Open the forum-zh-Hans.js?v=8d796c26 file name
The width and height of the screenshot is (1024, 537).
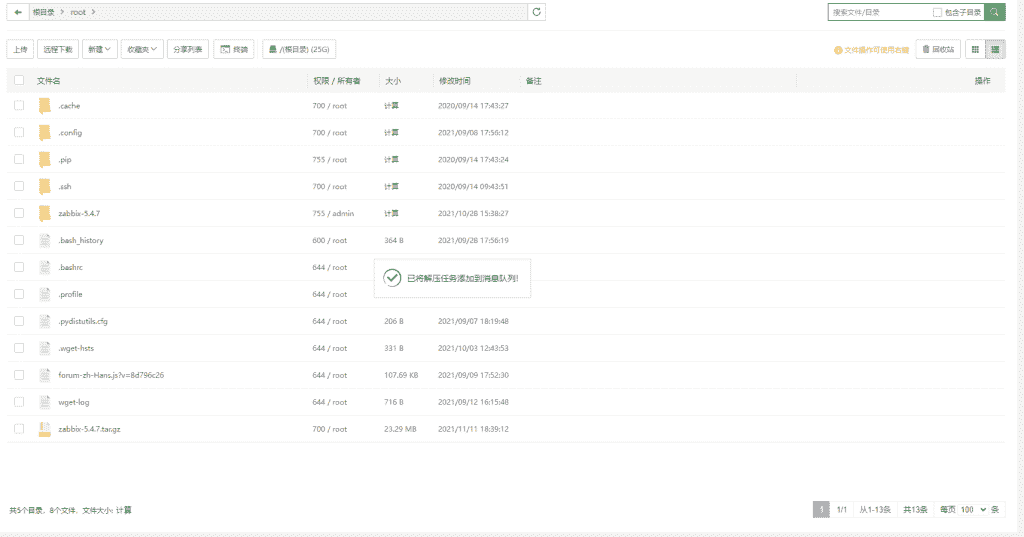[x=111, y=375]
